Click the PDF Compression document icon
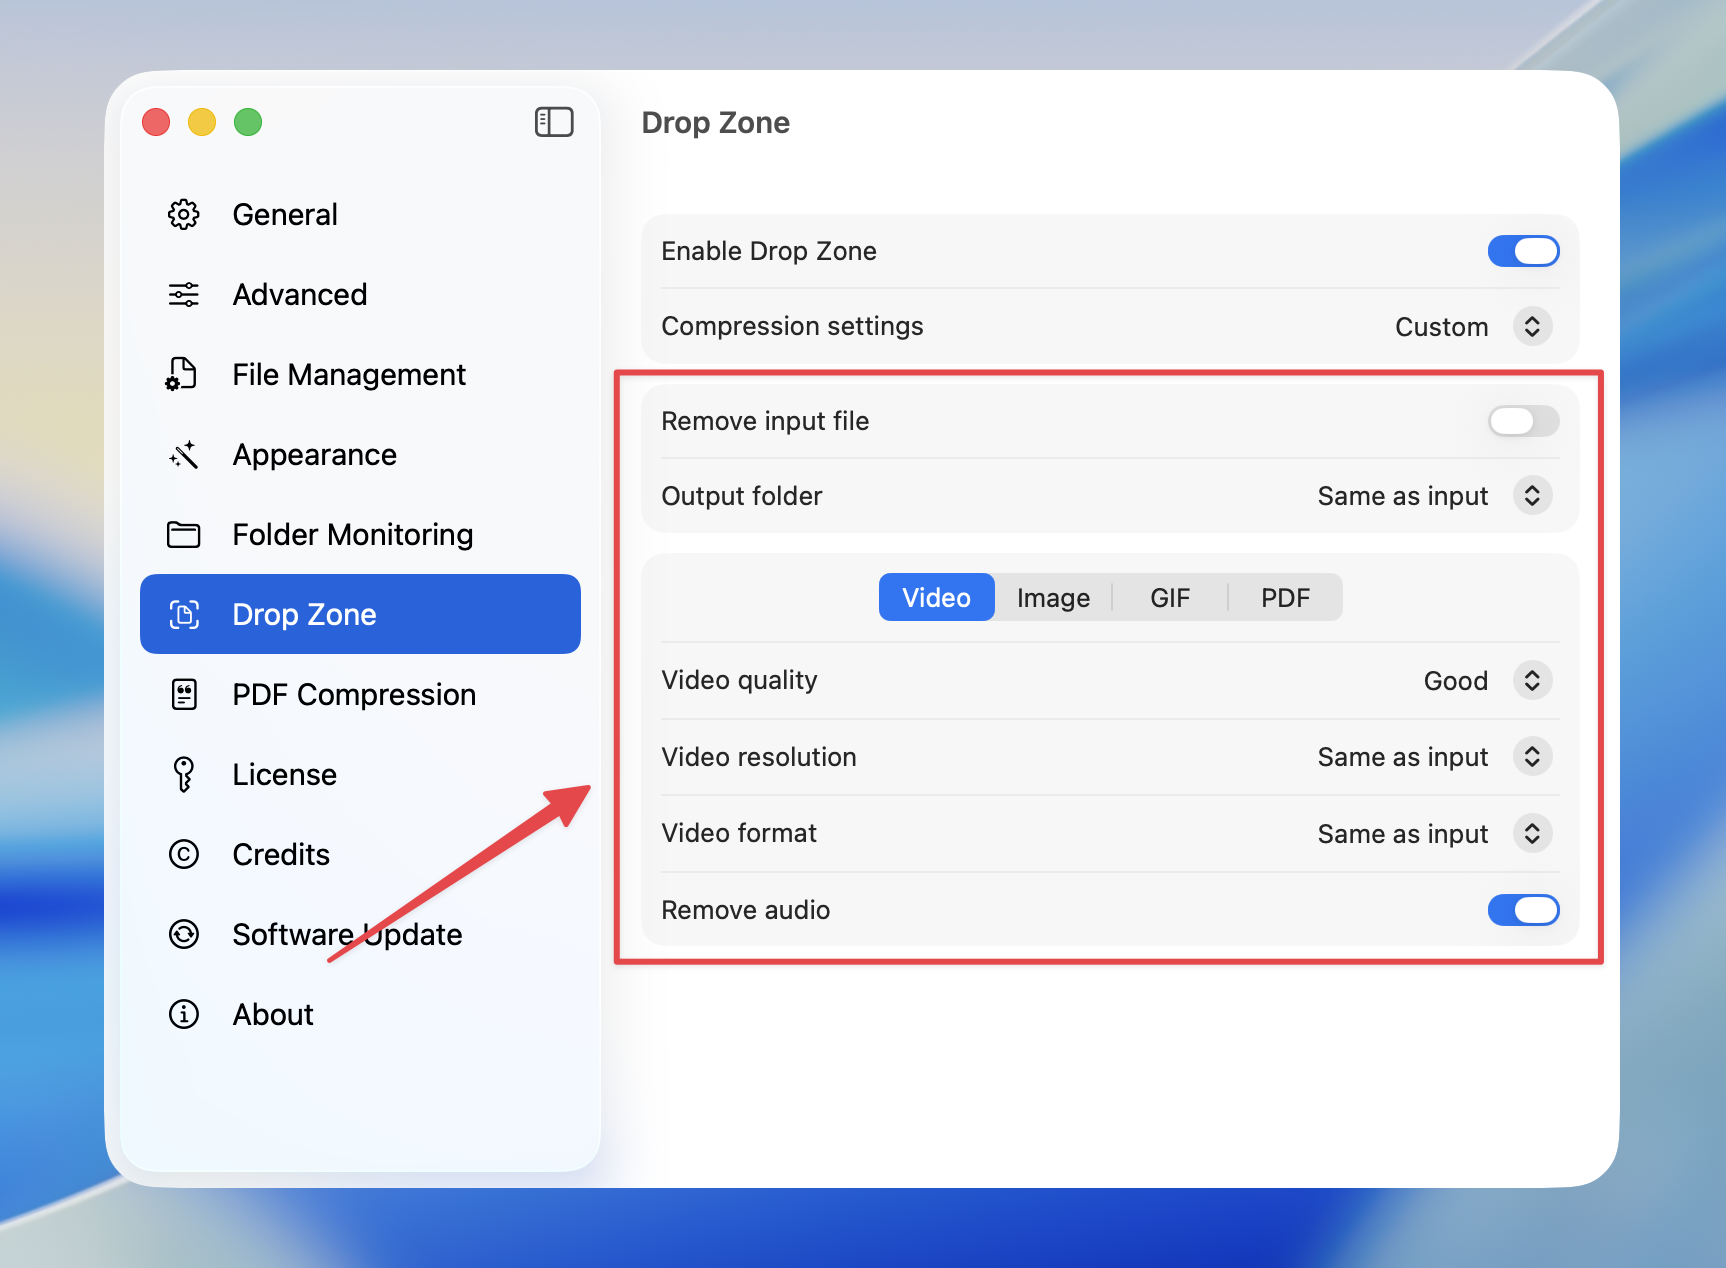The height and width of the screenshot is (1268, 1726). [184, 694]
